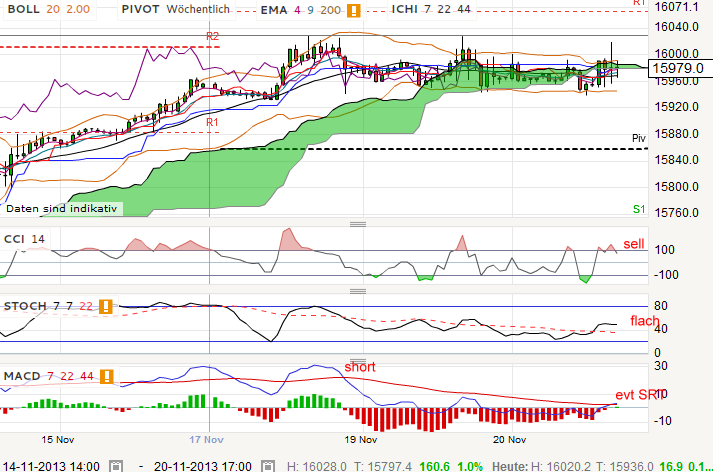Click the 16071.1 price axis value
This screenshot has height=472, width=713.
point(676,7)
